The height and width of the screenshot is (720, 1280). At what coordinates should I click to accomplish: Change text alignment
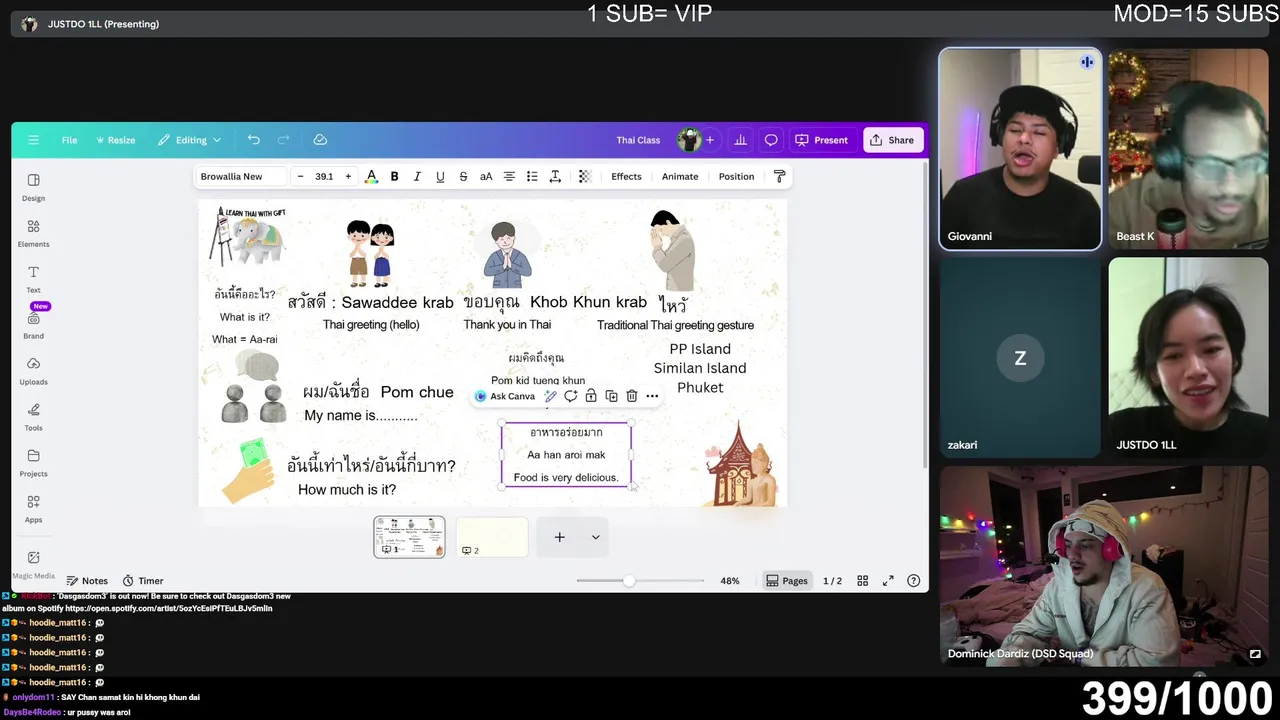(509, 176)
